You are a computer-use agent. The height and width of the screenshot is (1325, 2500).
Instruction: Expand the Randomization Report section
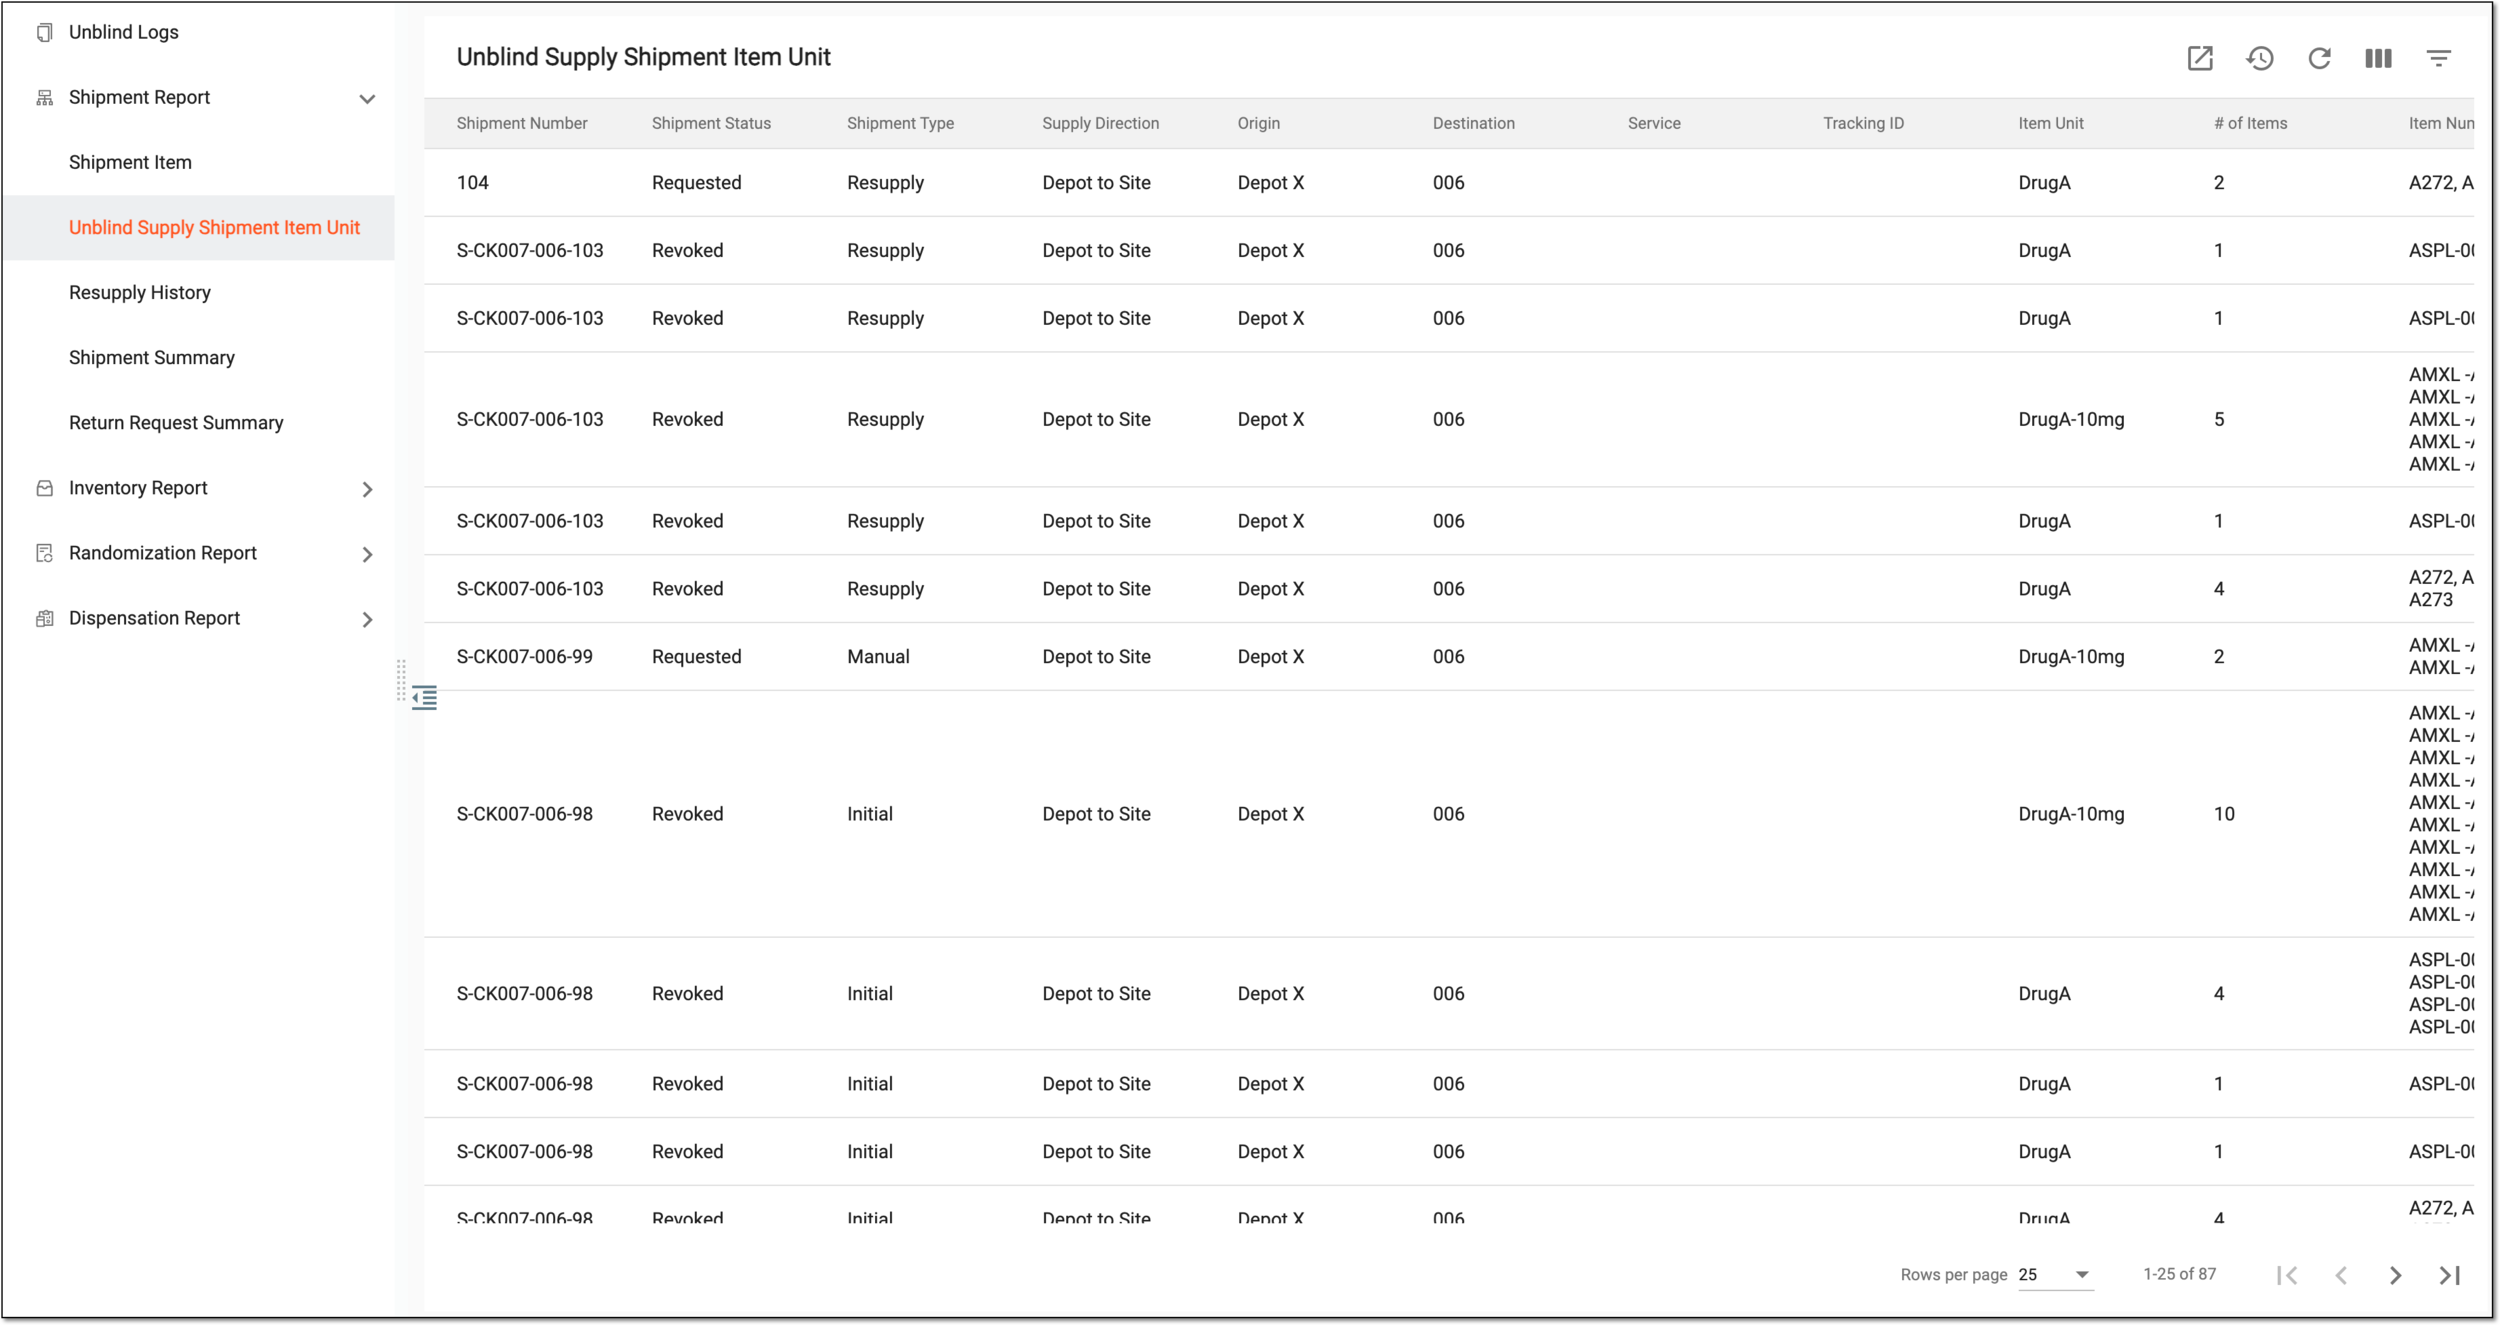pos(367,554)
